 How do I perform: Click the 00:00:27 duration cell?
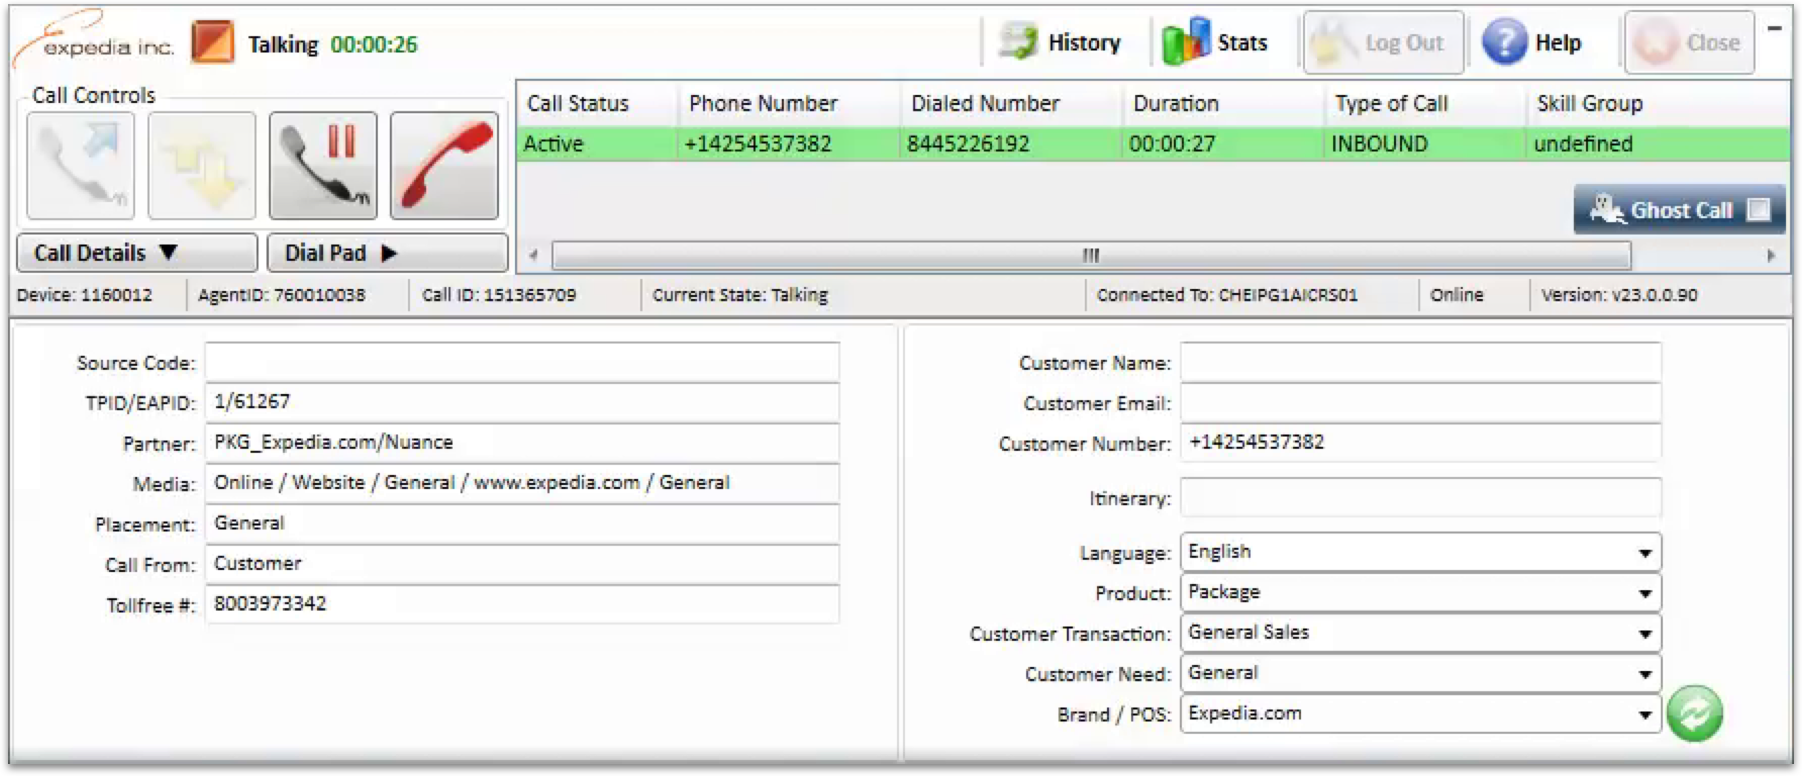coord(1172,144)
